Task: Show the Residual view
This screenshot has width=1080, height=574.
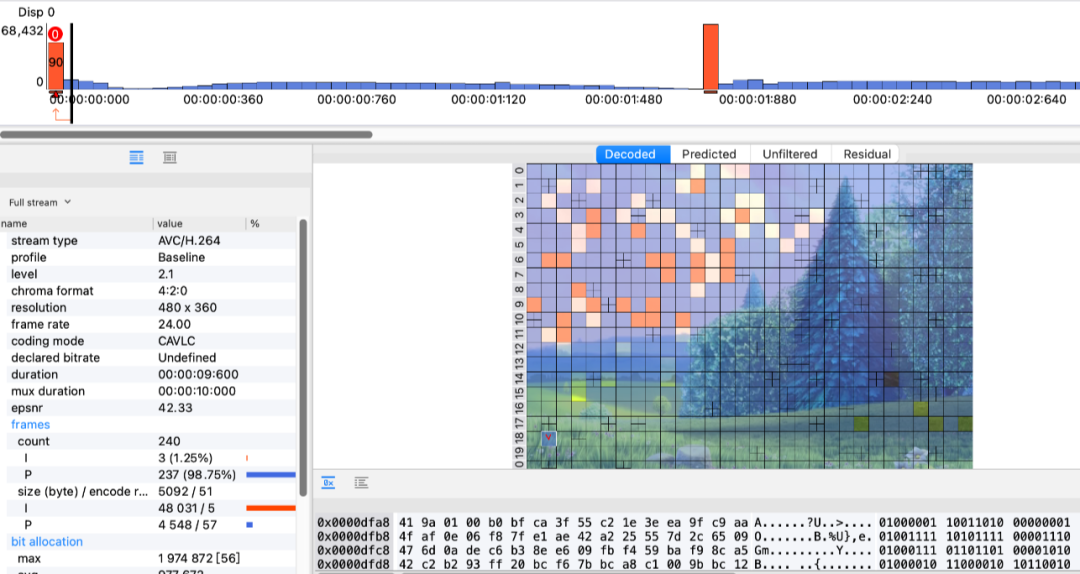Action: pos(867,154)
